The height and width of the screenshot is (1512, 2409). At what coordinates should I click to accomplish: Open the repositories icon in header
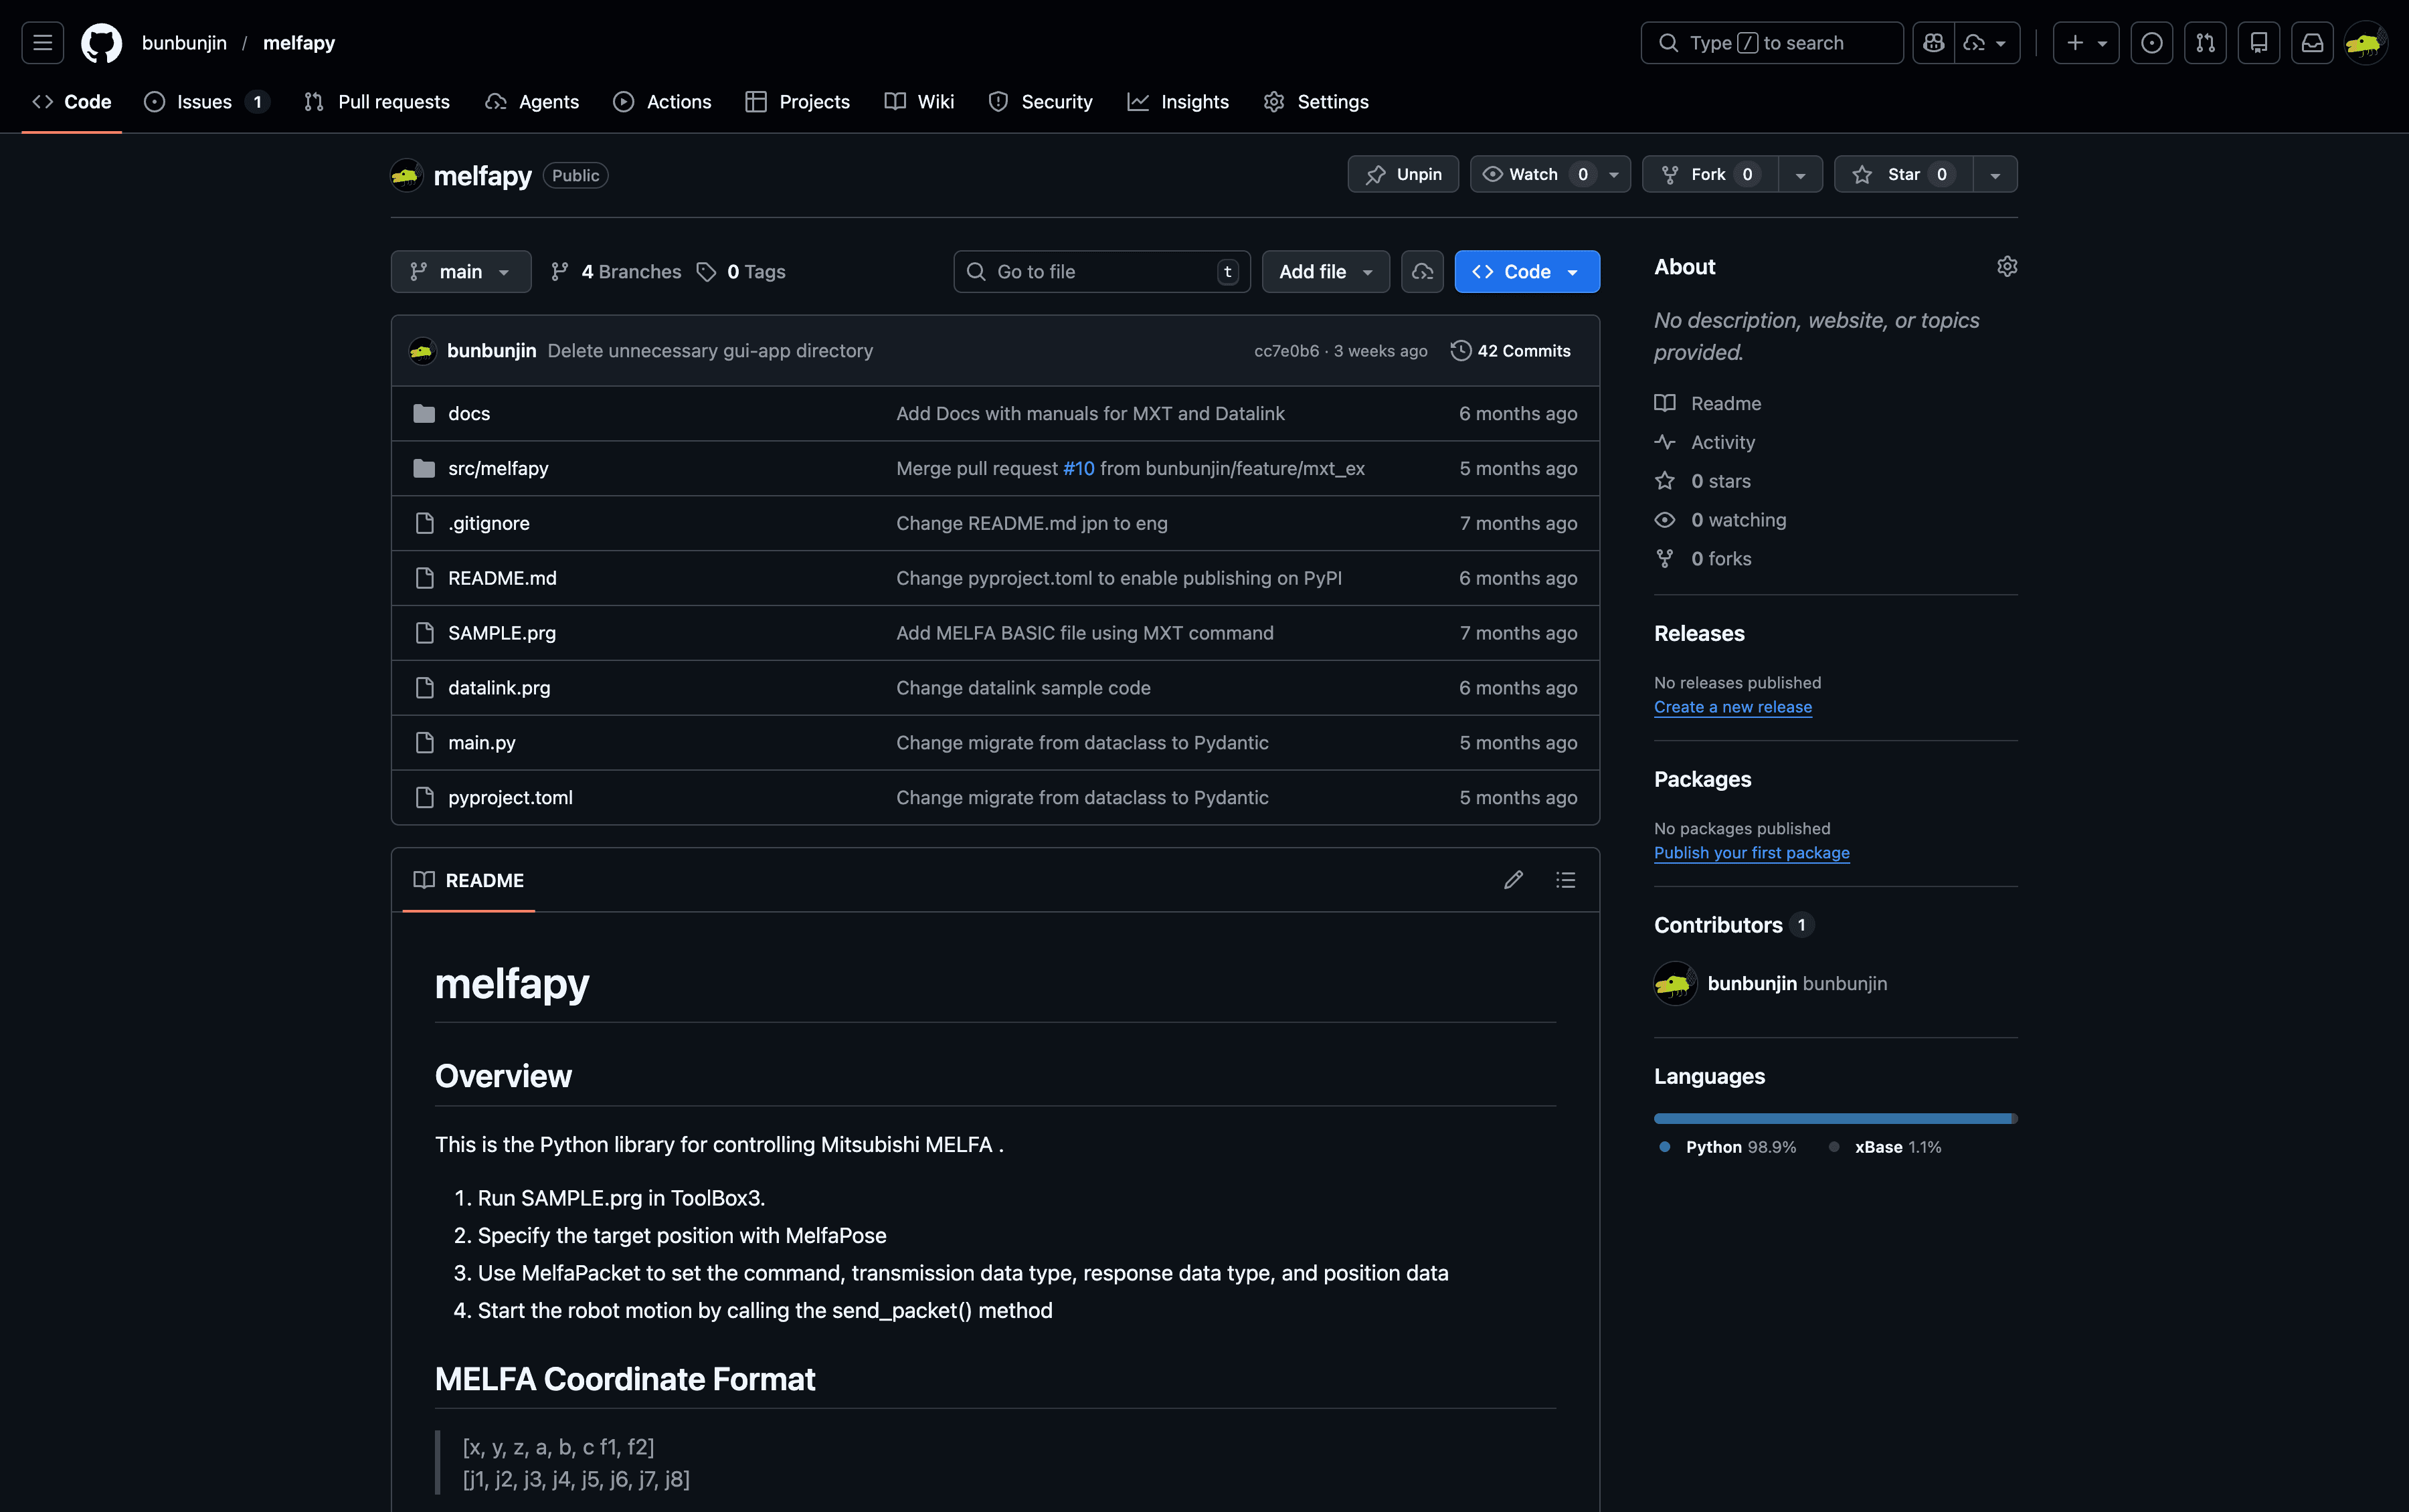[x=2259, y=43]
